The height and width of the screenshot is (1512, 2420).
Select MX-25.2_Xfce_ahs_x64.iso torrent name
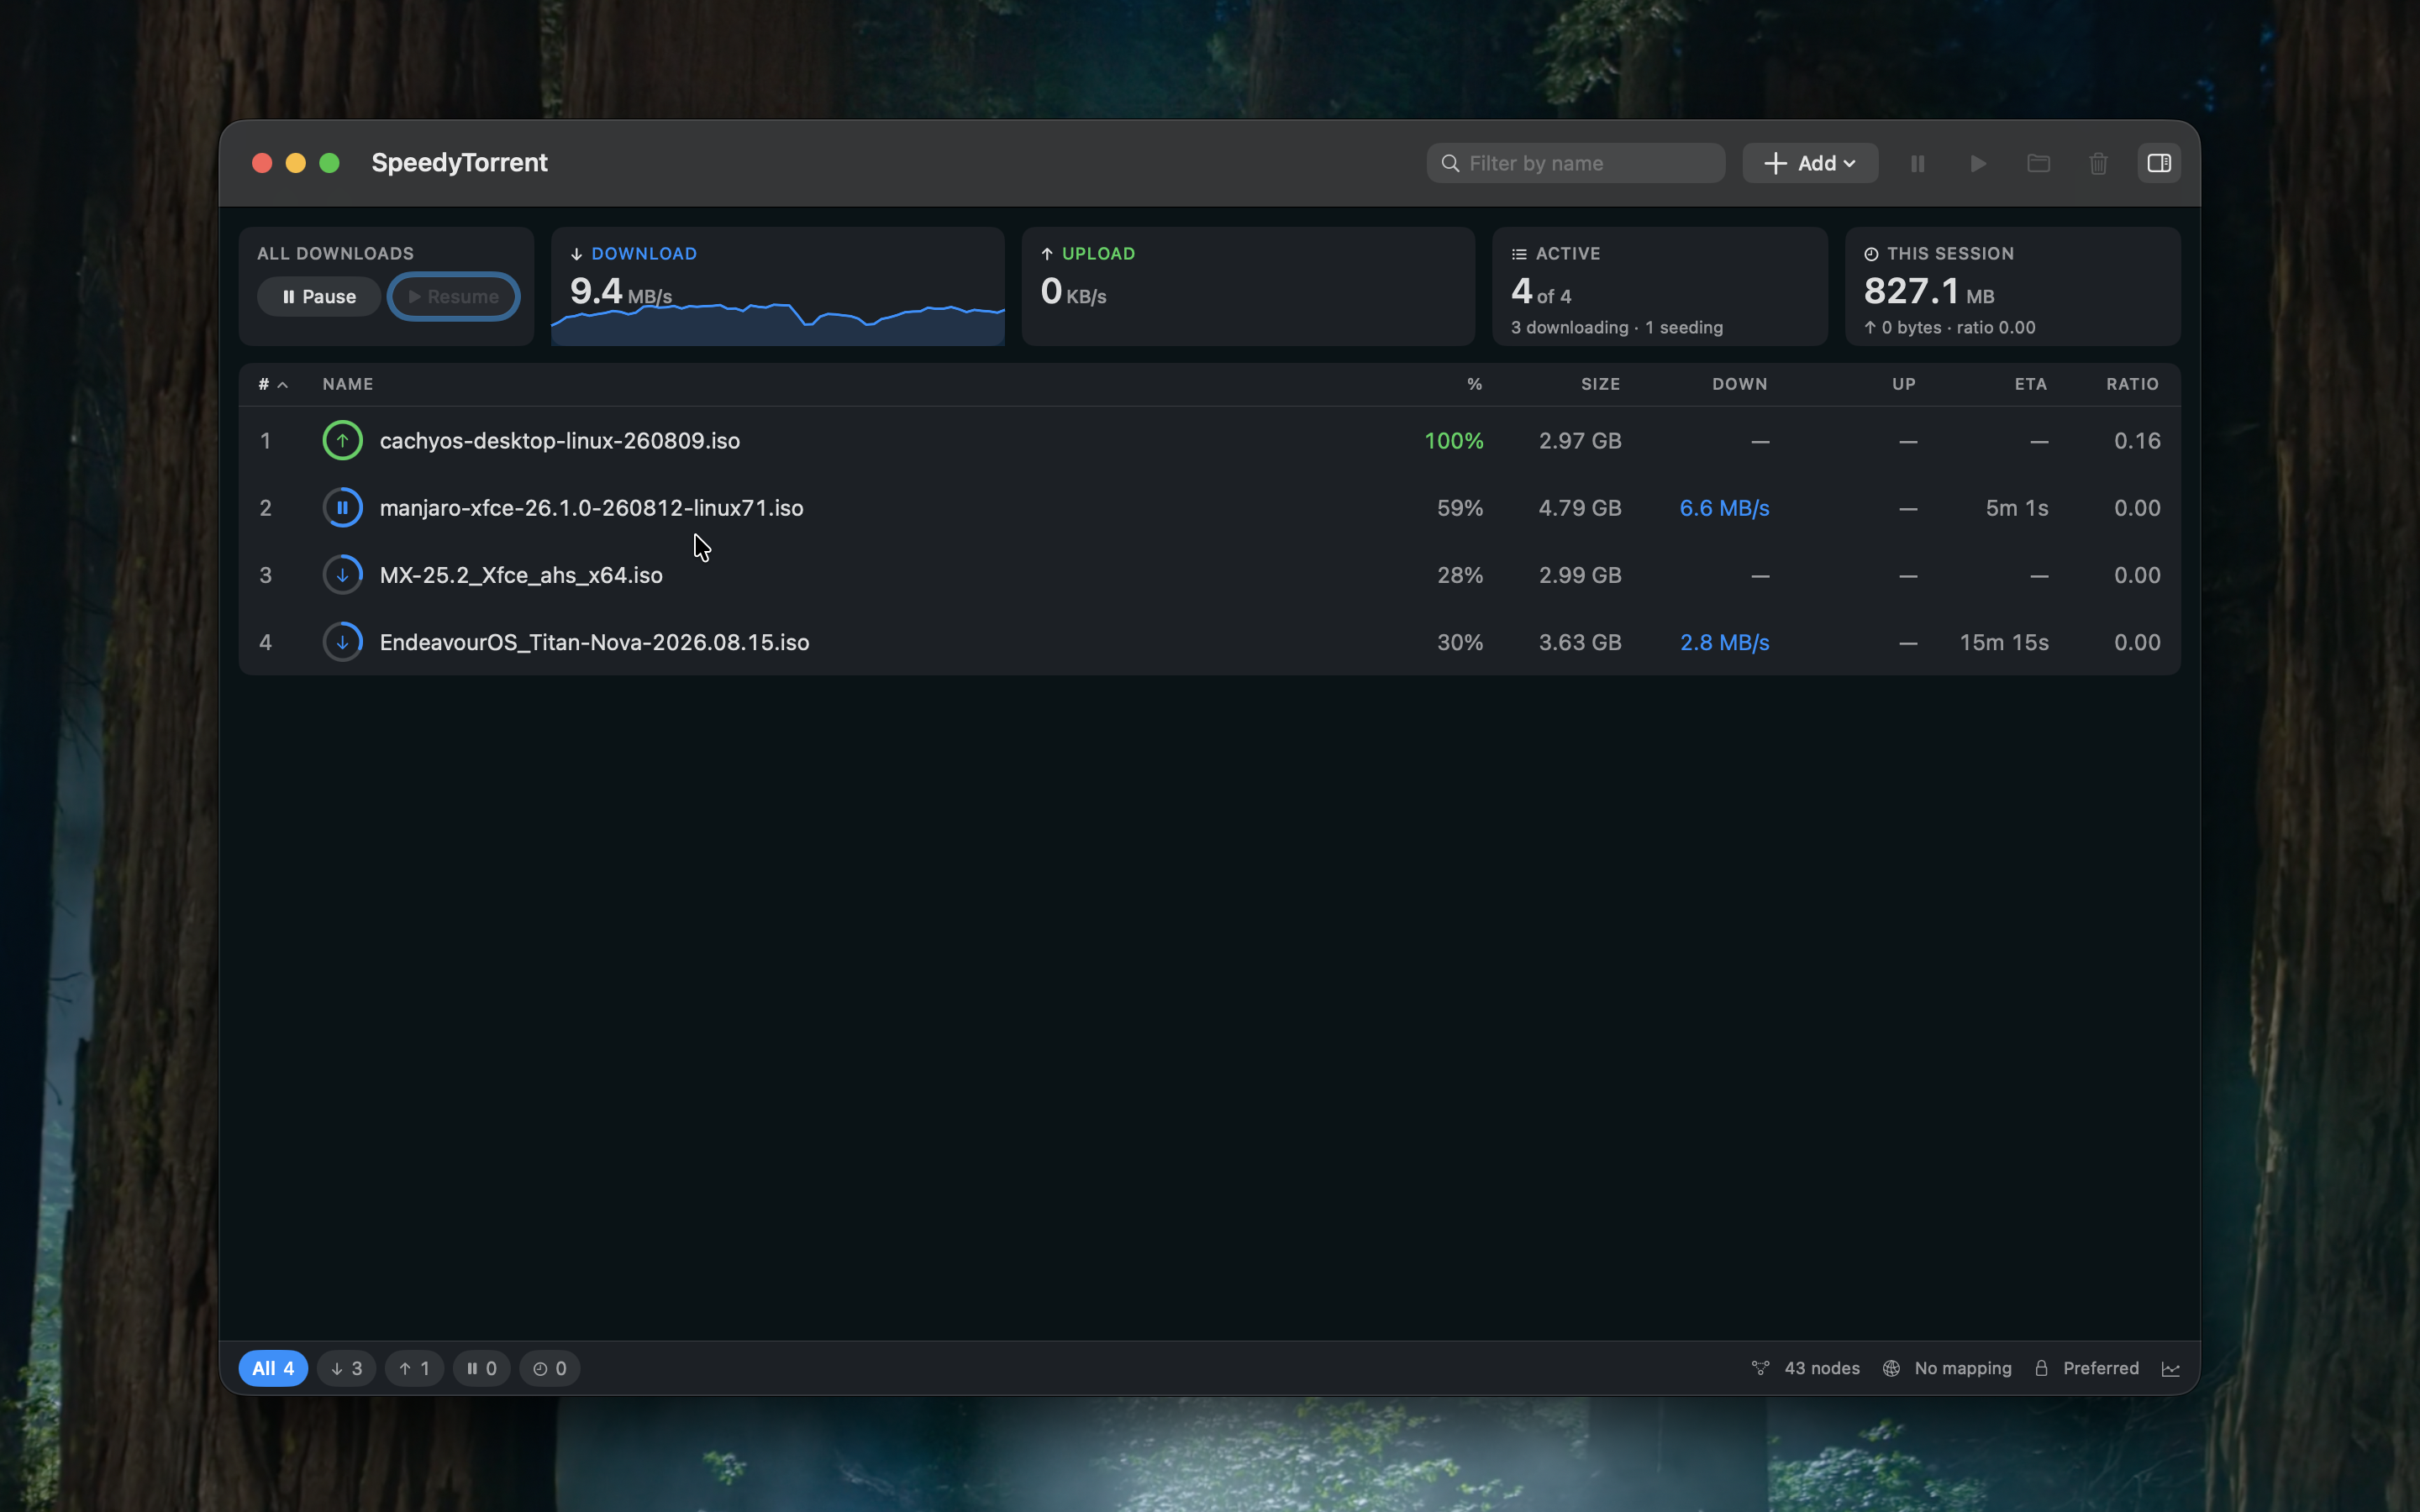[521, 575]
